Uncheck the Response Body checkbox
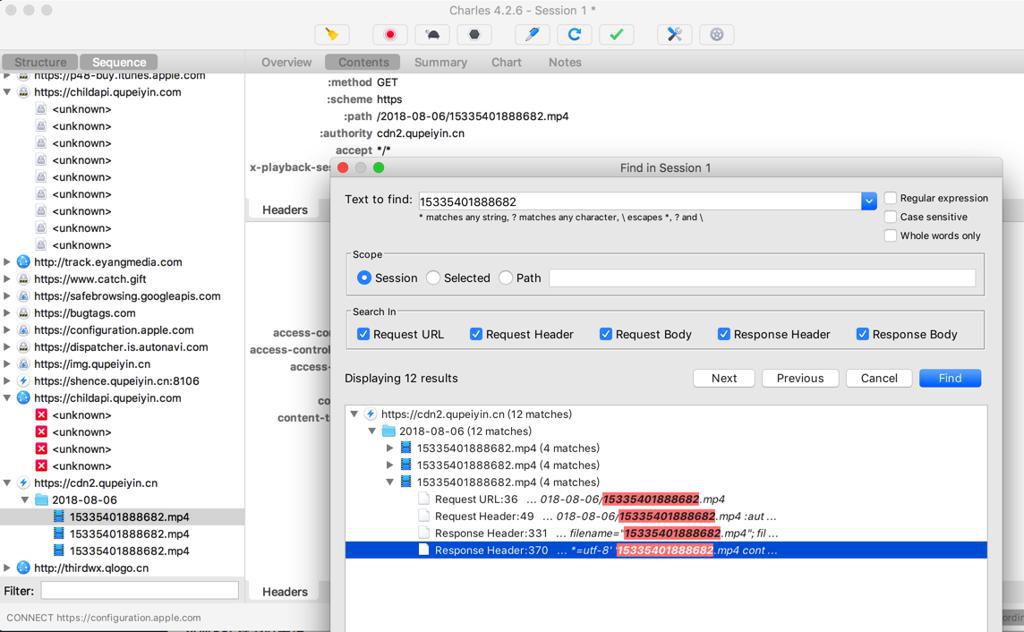The height and width of the screenshot is (632, 1024). [x=862, y=334]
